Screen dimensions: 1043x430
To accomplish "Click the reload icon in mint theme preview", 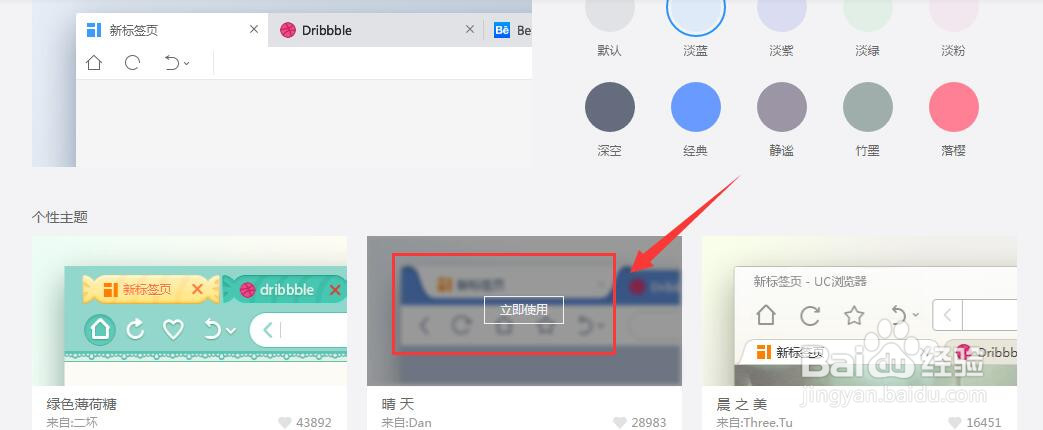I will pyautogui.click(x=136, y=329).
